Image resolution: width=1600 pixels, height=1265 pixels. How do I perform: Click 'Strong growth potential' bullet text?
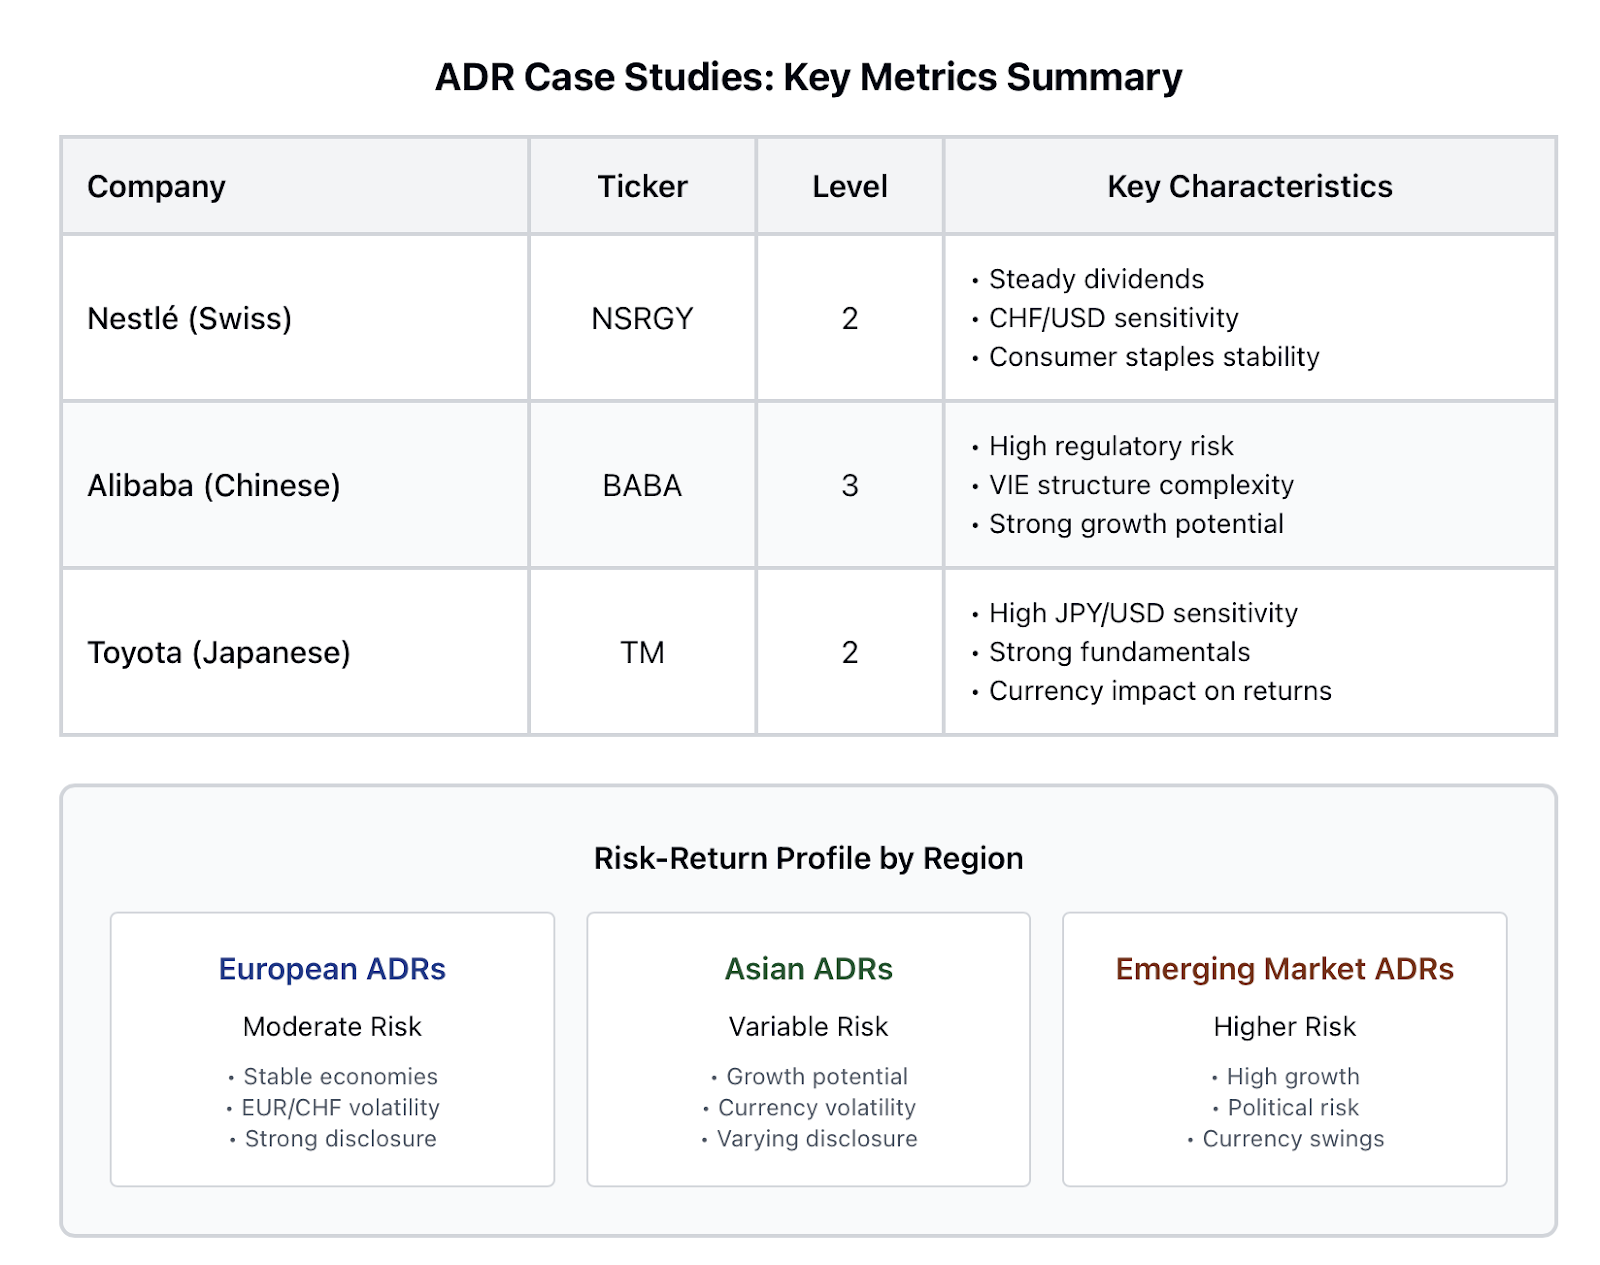click(x=1136, y=524)
